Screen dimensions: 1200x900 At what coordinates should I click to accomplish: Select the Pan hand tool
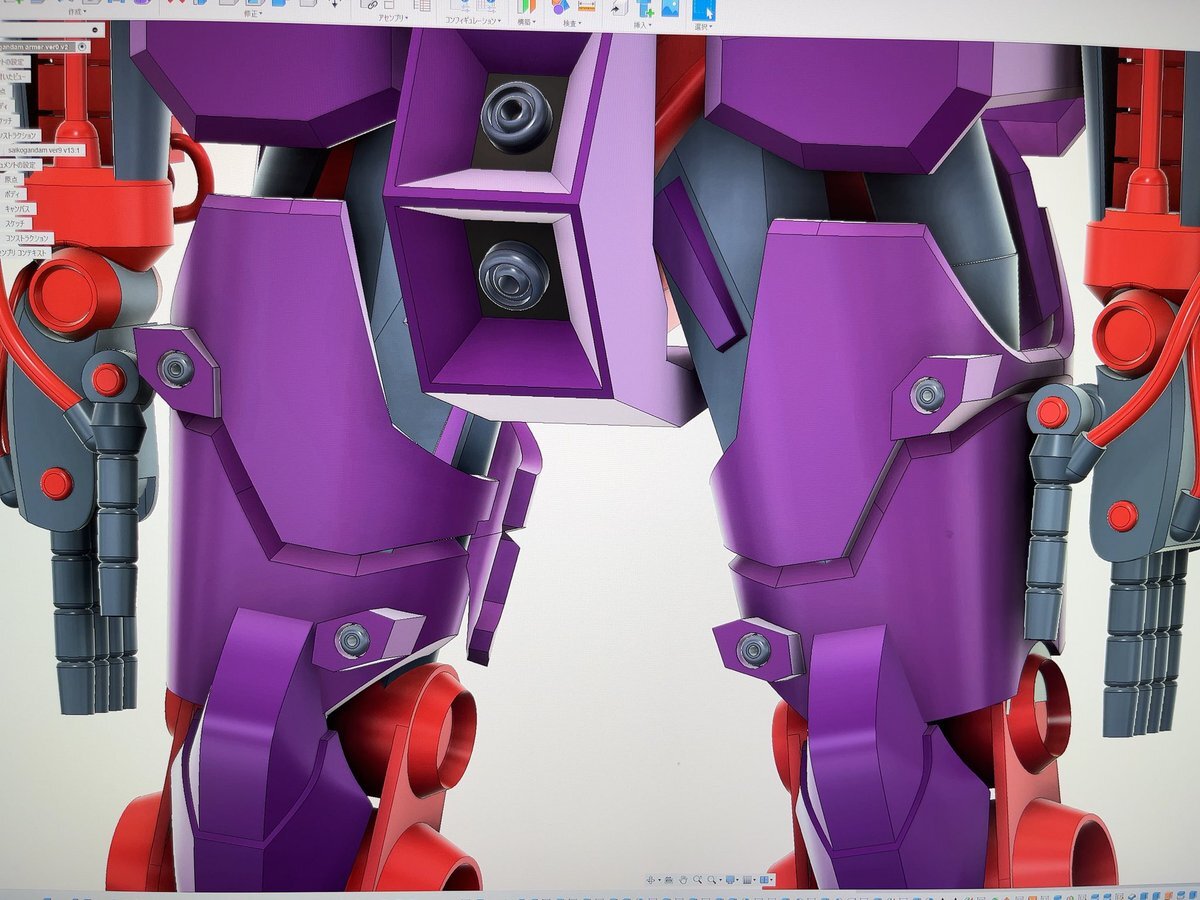[682, 880]
